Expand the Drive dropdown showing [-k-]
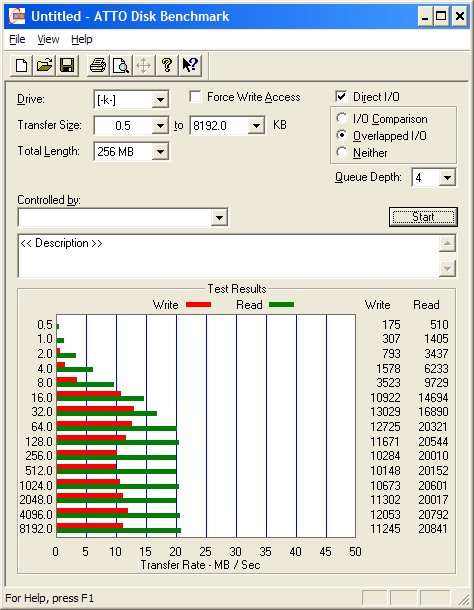The height and width of the screenshot is (610, 474). (x=160, y=100)
